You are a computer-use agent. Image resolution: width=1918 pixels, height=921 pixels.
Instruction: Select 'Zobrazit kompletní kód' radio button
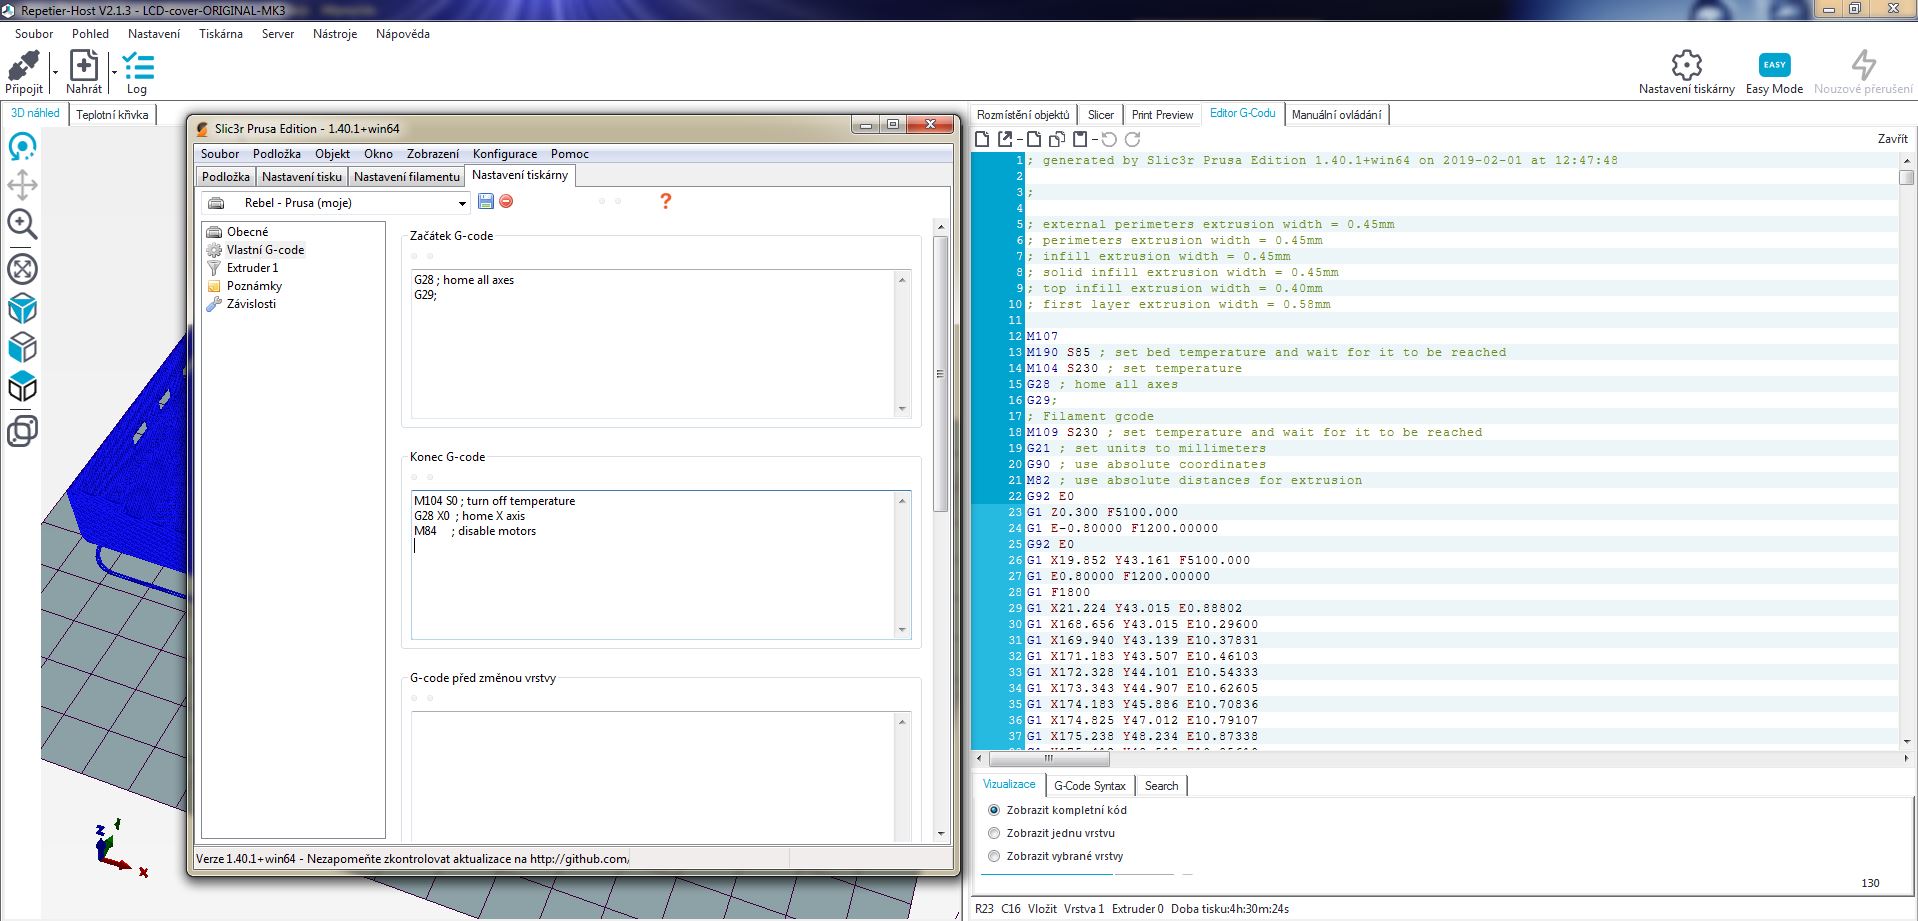coord(994,810)
